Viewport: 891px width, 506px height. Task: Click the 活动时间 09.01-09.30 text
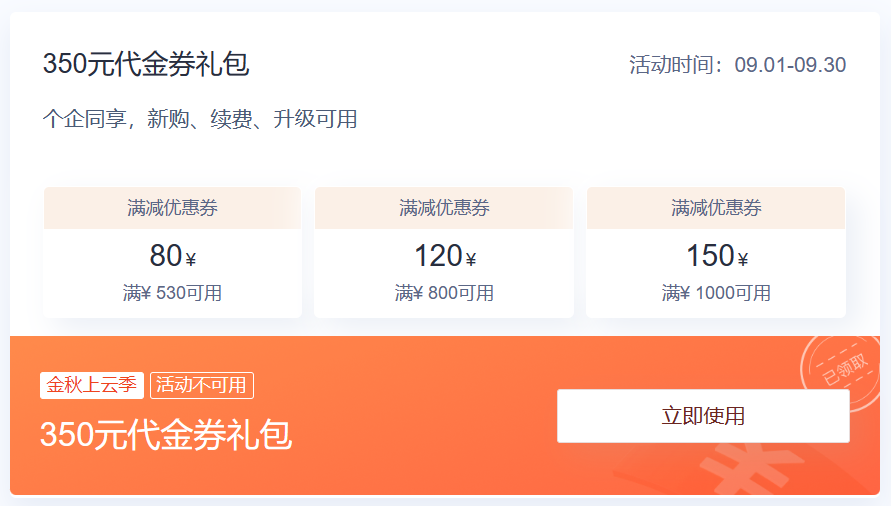pyautogui.click(x=738, y=65)
